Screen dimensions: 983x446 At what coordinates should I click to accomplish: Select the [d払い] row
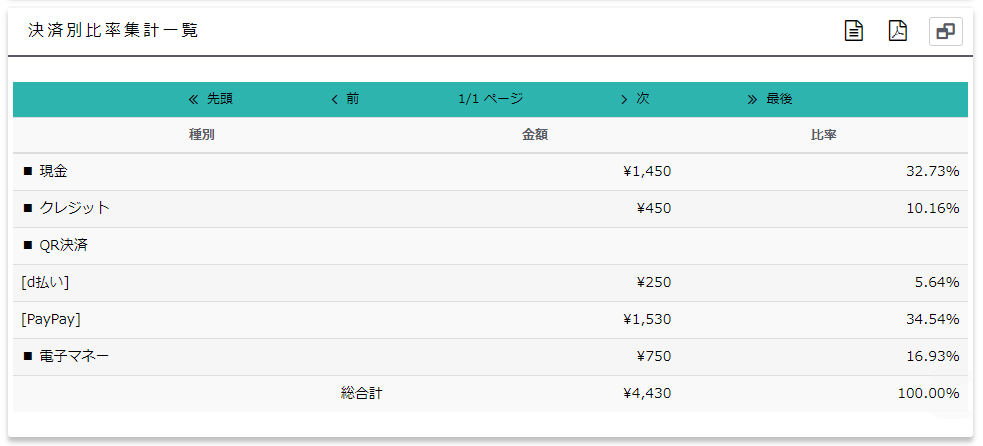[490, 283]
